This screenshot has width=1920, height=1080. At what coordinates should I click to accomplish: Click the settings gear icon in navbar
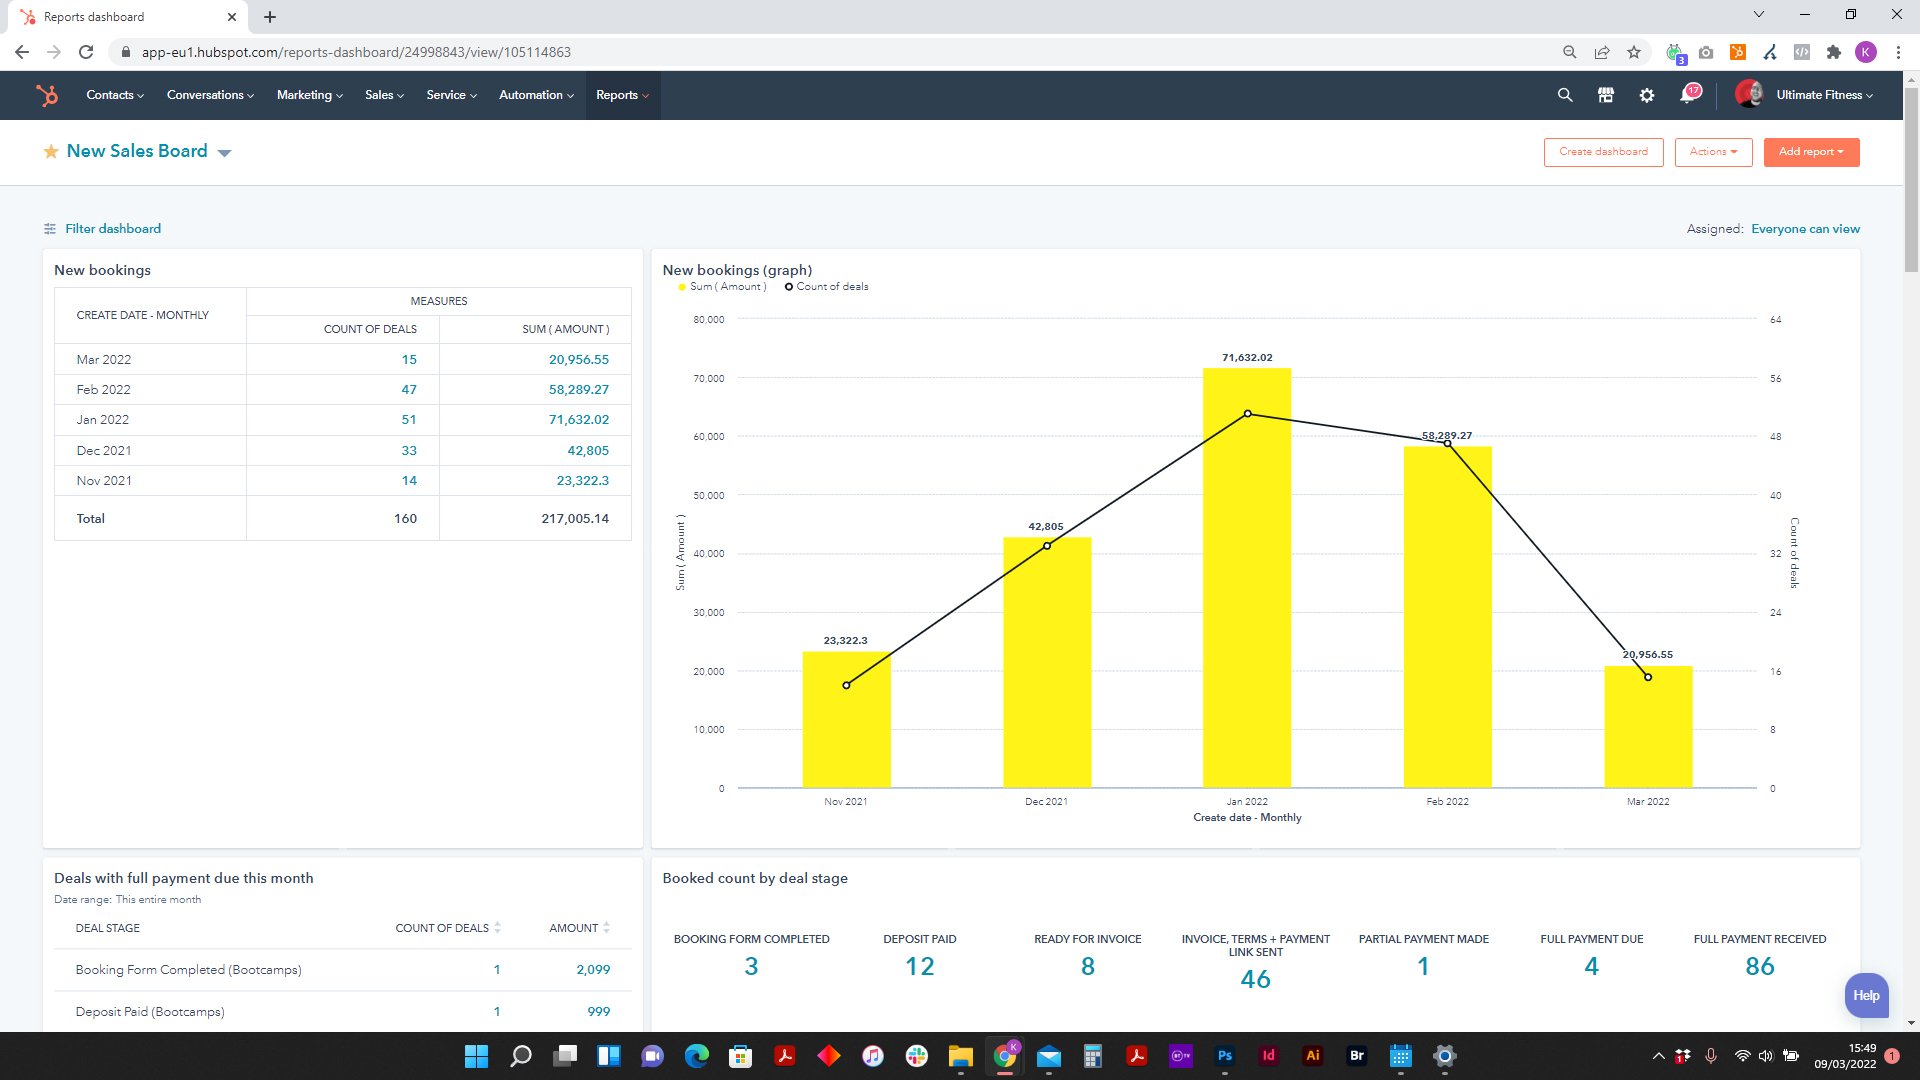point(1647,94)
